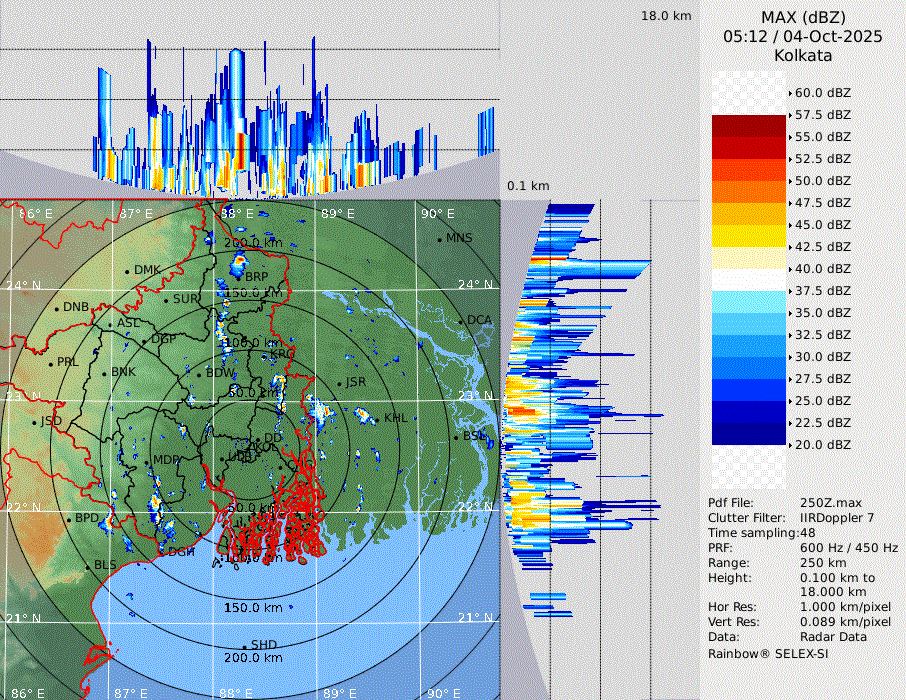Click the 200.0 km range ring label near SHD
This screenshot has width=906, height=700.
tap(253, 658)
